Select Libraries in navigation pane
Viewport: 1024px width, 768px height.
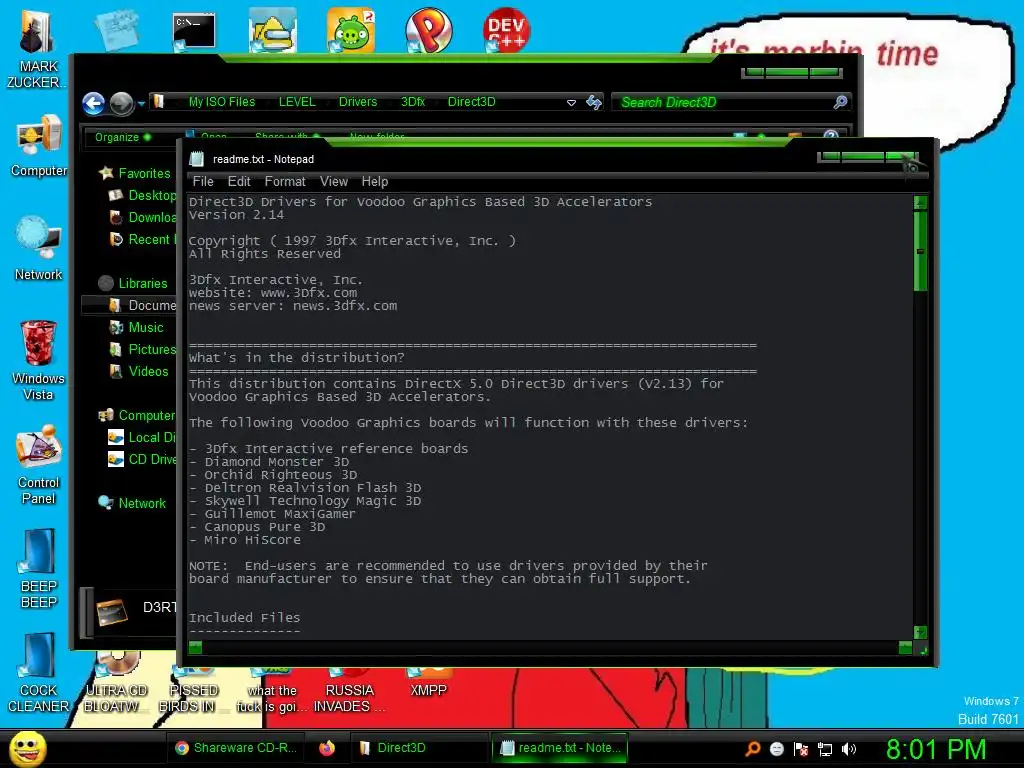[133, 283]
